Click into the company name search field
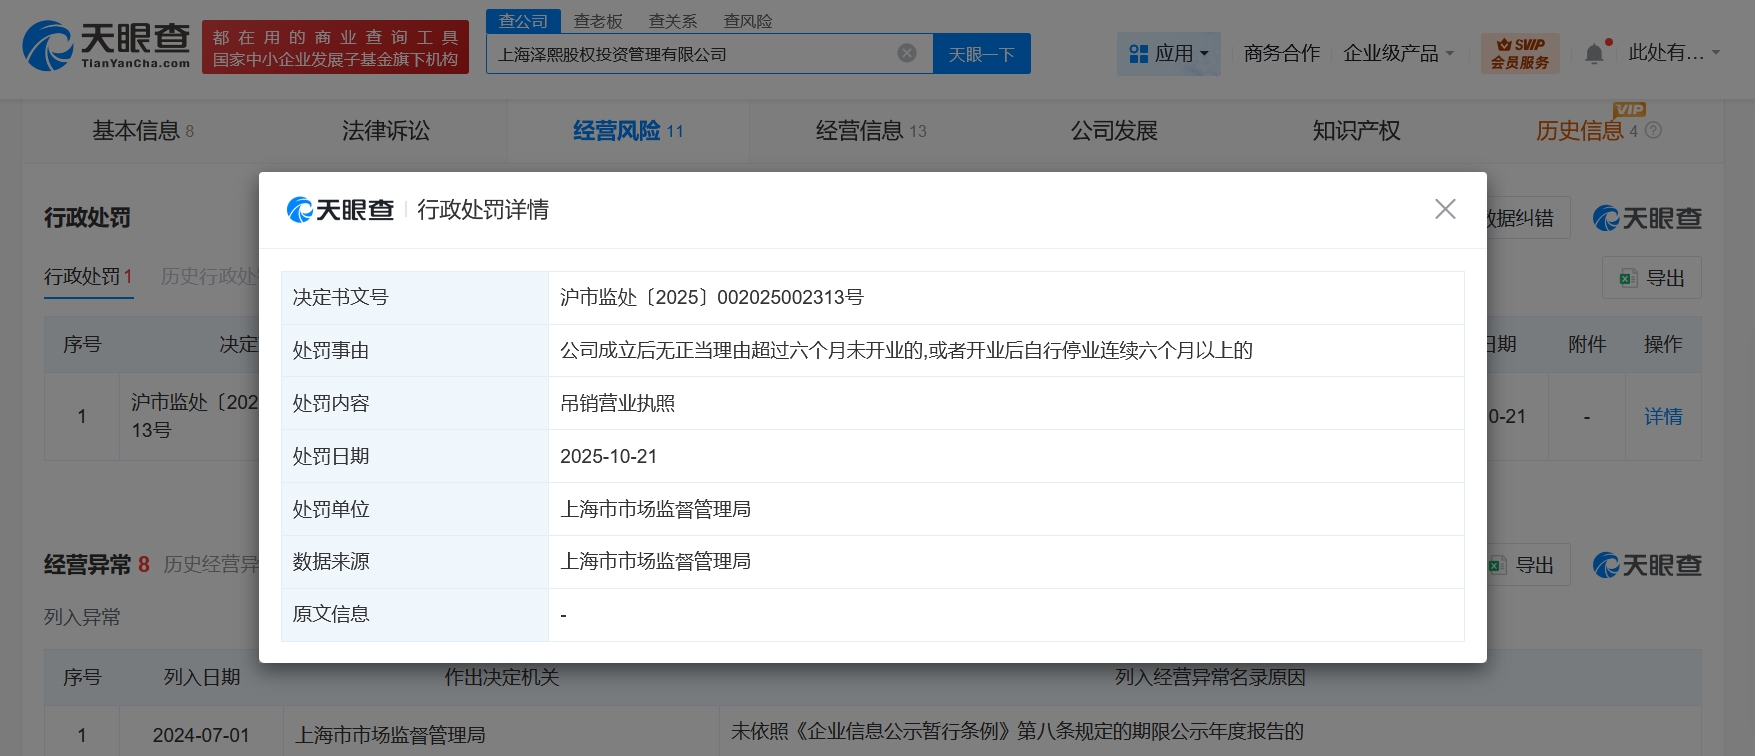The width and height of the screenshot is (1755, 756). point(690,54)
